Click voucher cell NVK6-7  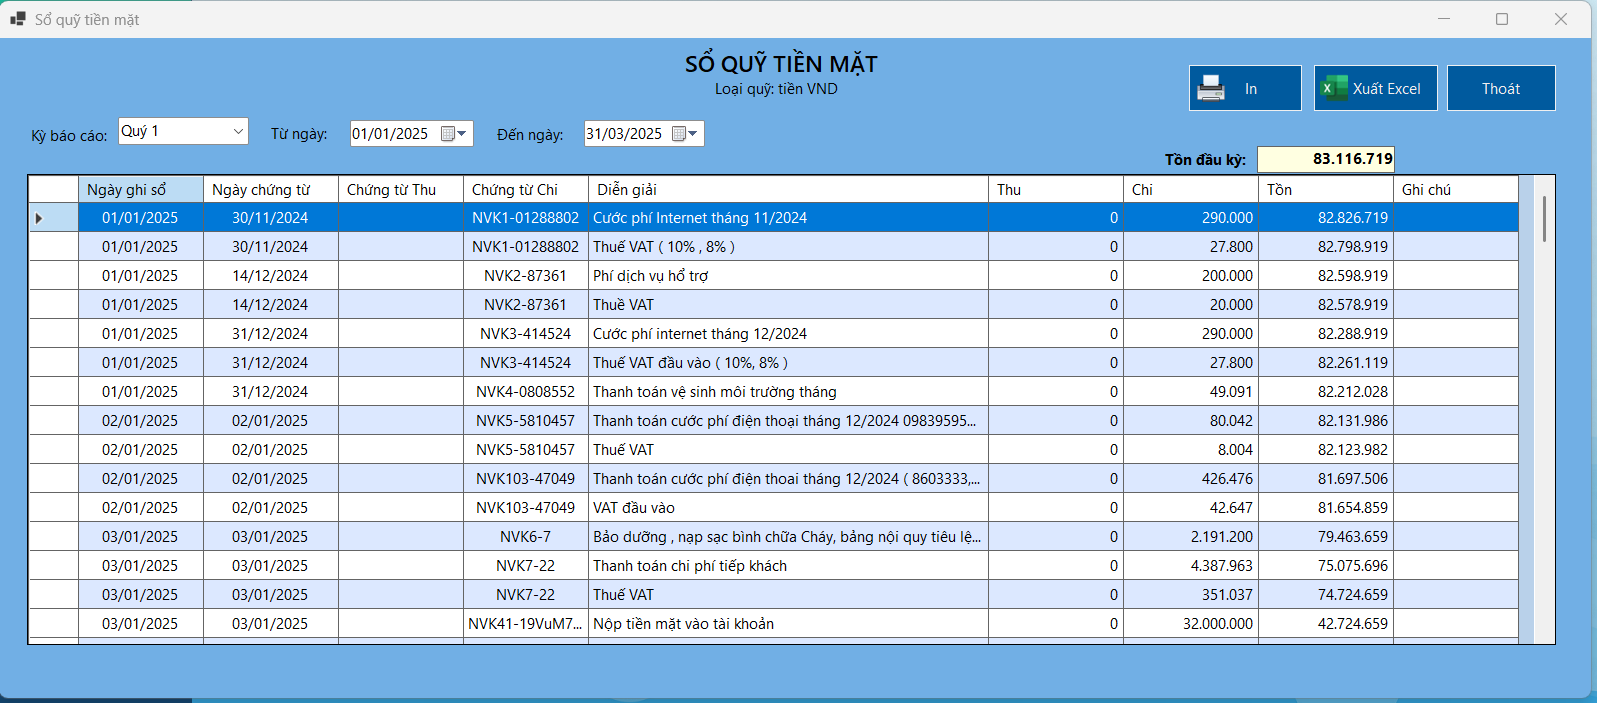[x=525, y=537]
